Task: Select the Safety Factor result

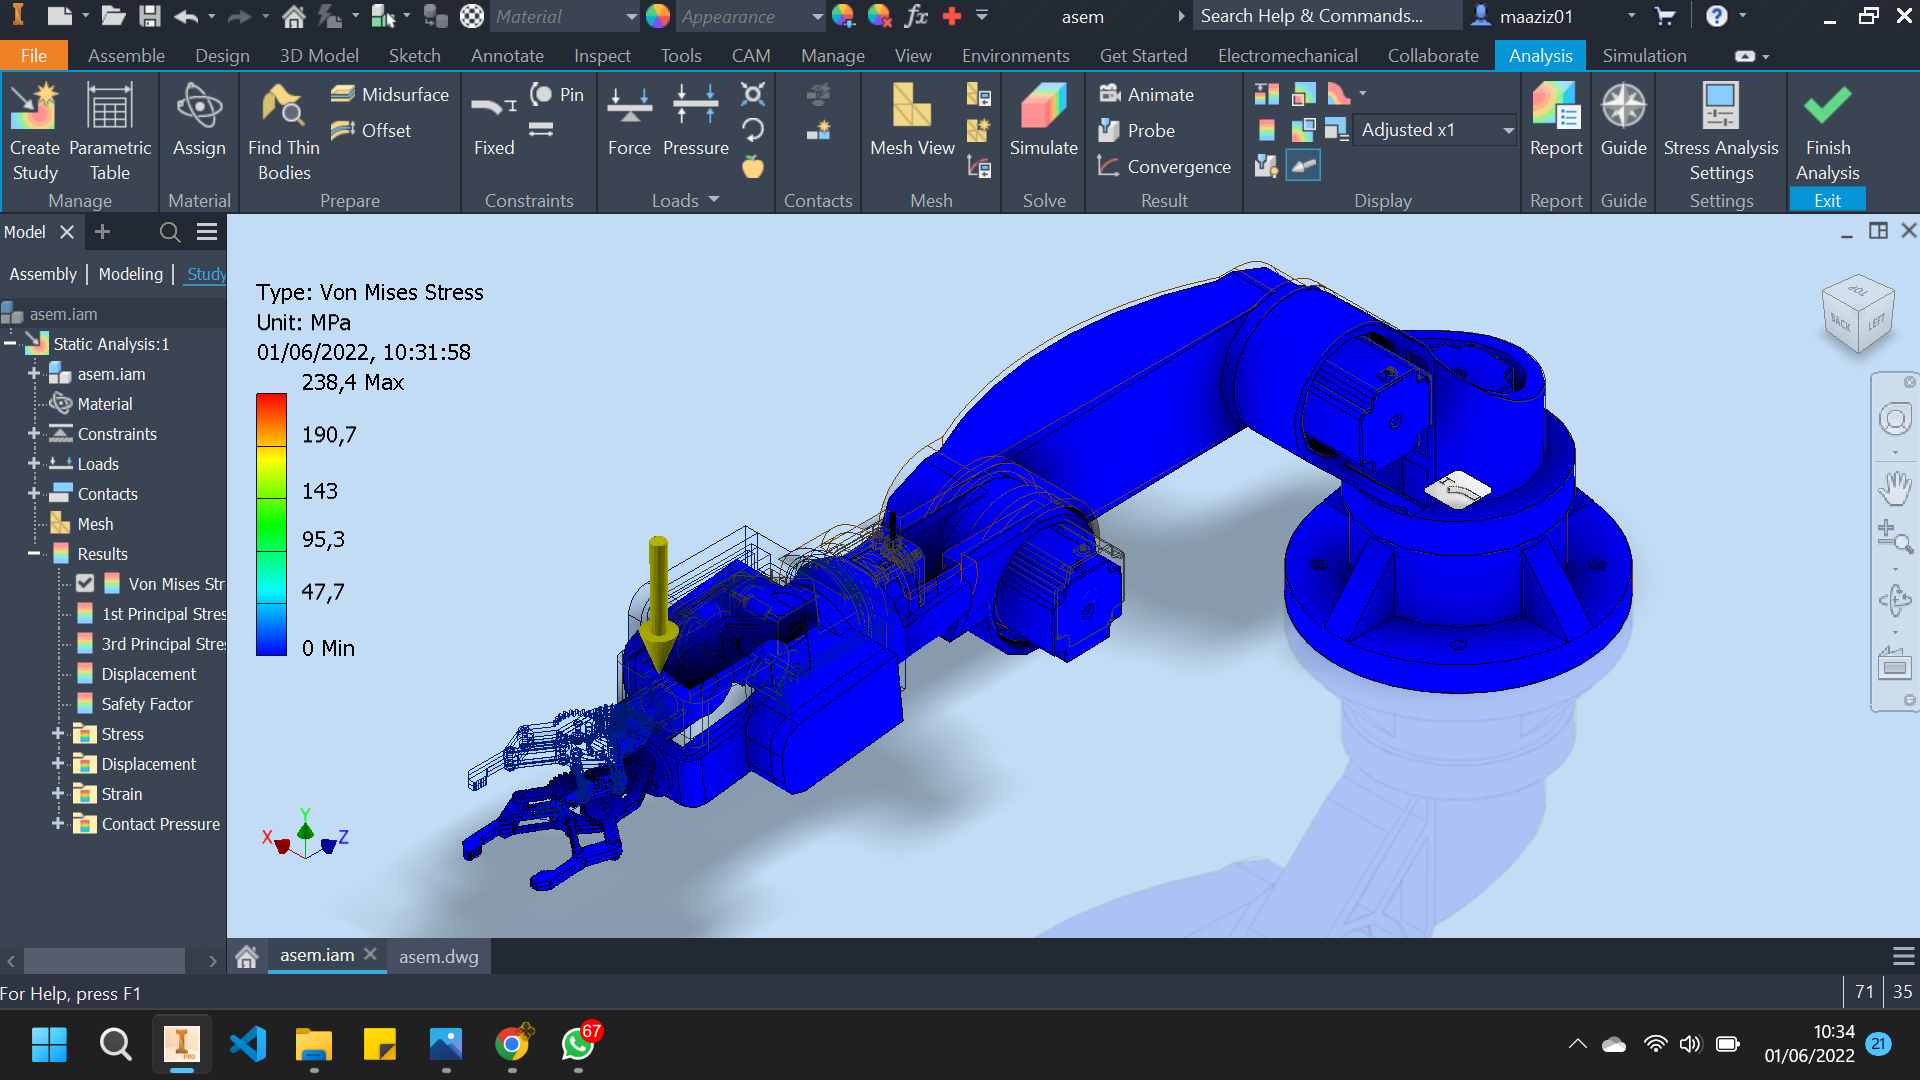Action: click(147, 704)
